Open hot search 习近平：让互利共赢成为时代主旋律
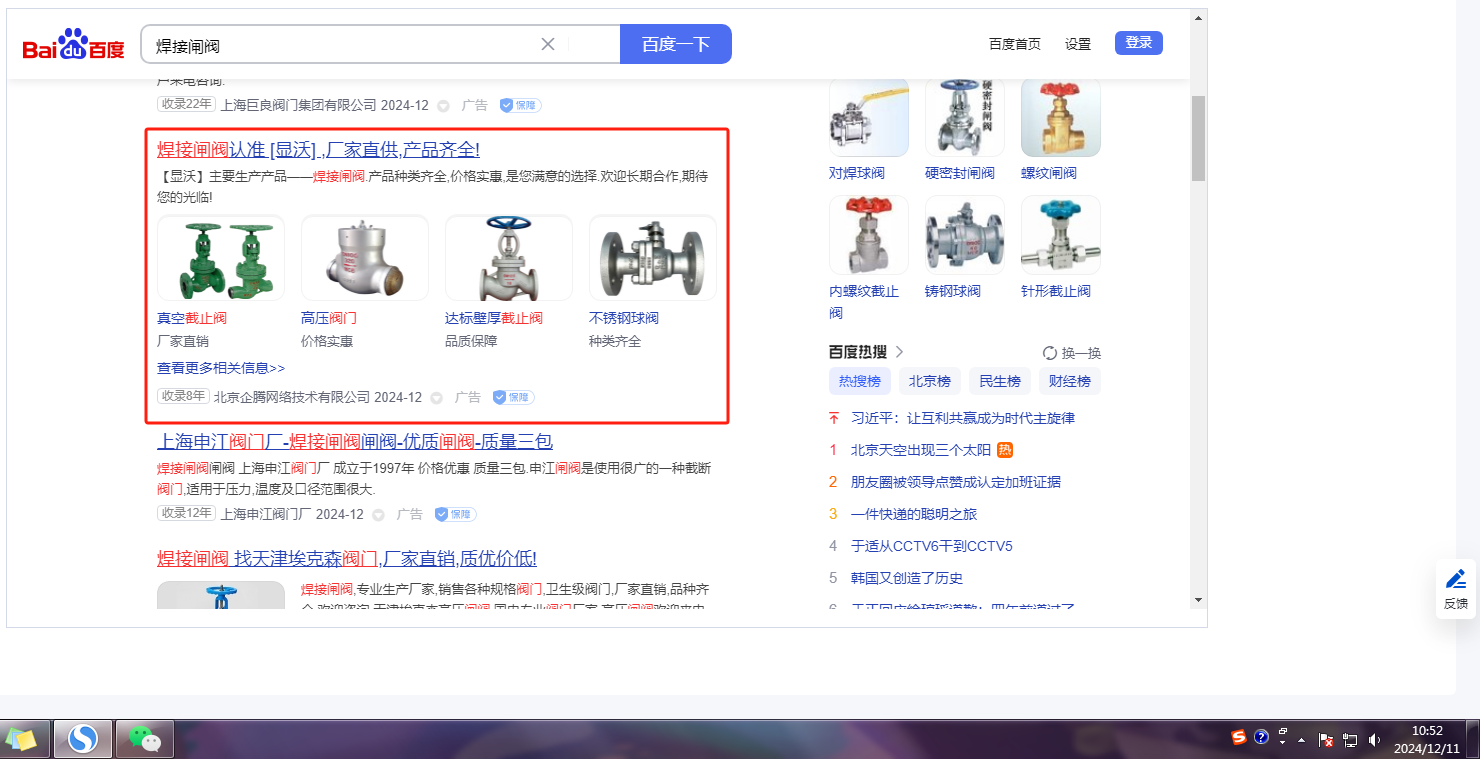This screenshot has width=1480, height=759. click(963, 418)
